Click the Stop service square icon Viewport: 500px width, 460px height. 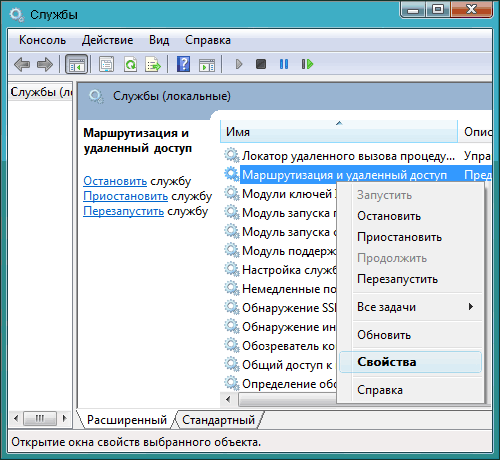click(x=261, y=64)
